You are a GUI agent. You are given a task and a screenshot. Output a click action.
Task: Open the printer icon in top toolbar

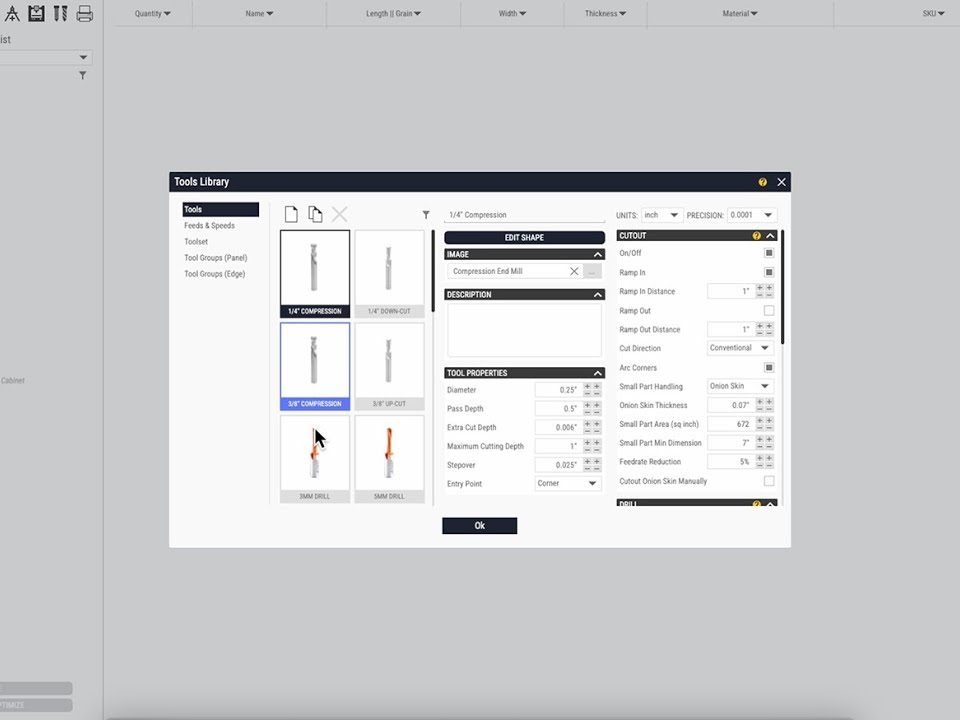(85, 13)
